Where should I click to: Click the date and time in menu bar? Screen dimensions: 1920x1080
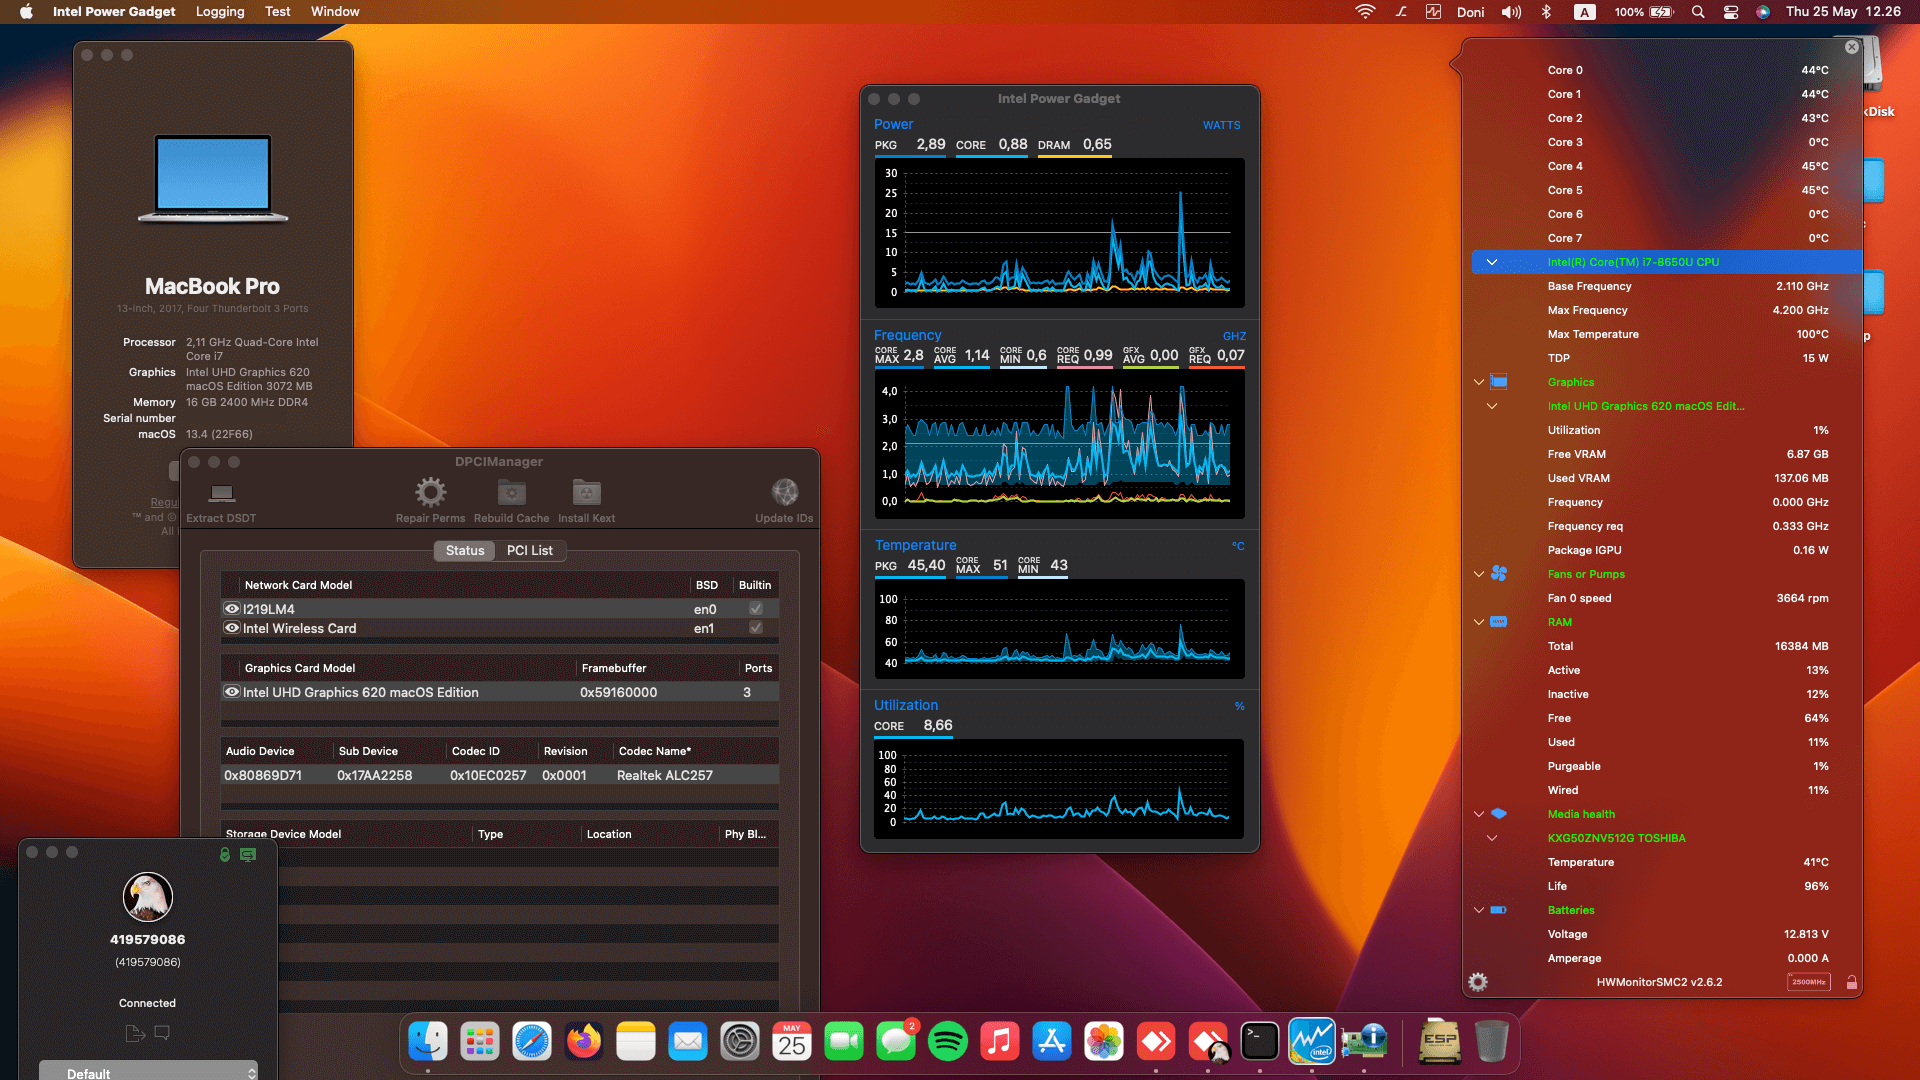[1844, 12]
